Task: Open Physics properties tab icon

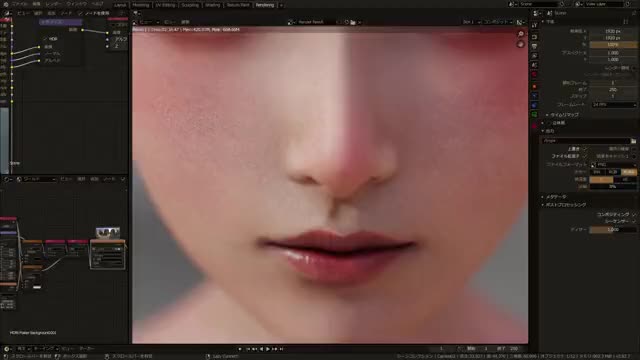Action: coord(535,96)
